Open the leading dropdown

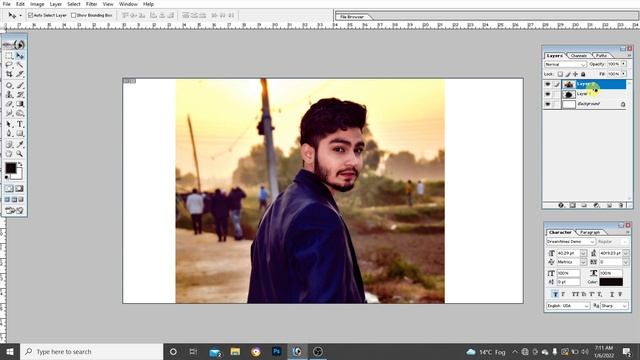tap(626, 253)
